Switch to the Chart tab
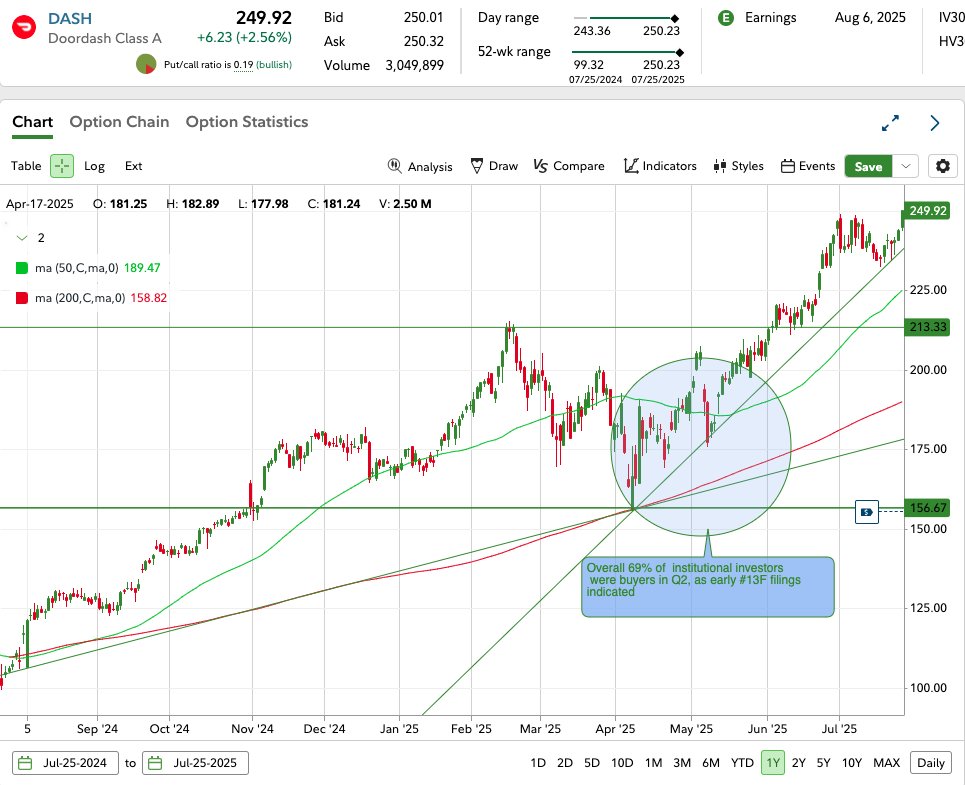965x785 pixels. (x=33, y=122)
